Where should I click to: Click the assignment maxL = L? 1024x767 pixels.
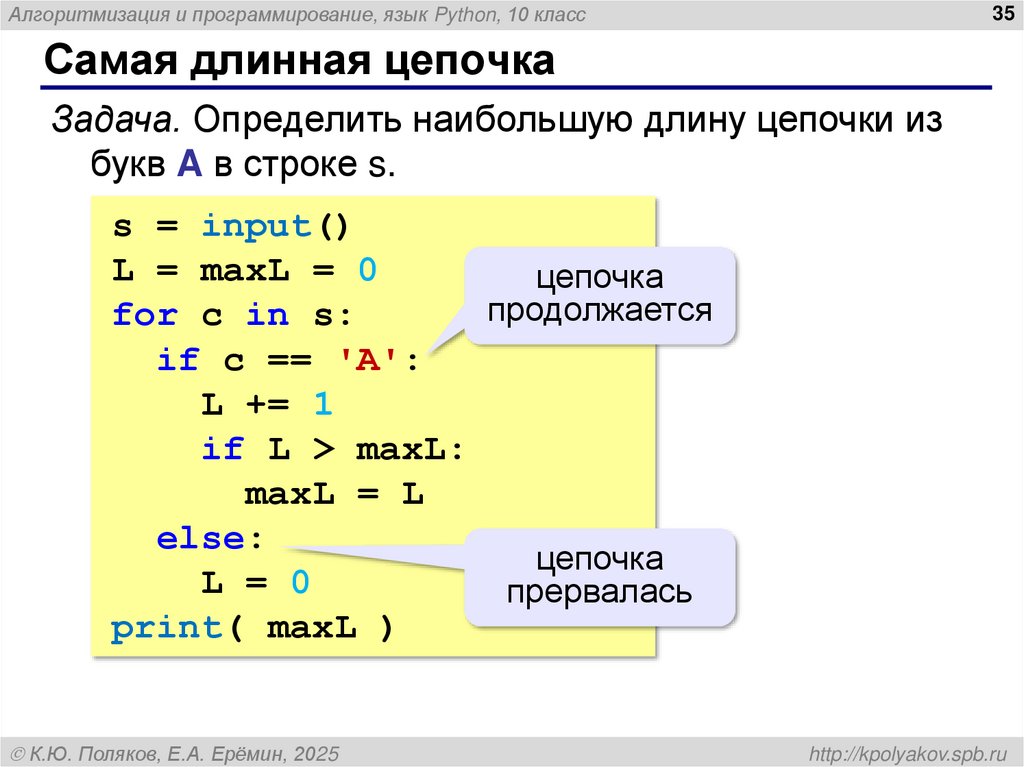pos(334,492)
